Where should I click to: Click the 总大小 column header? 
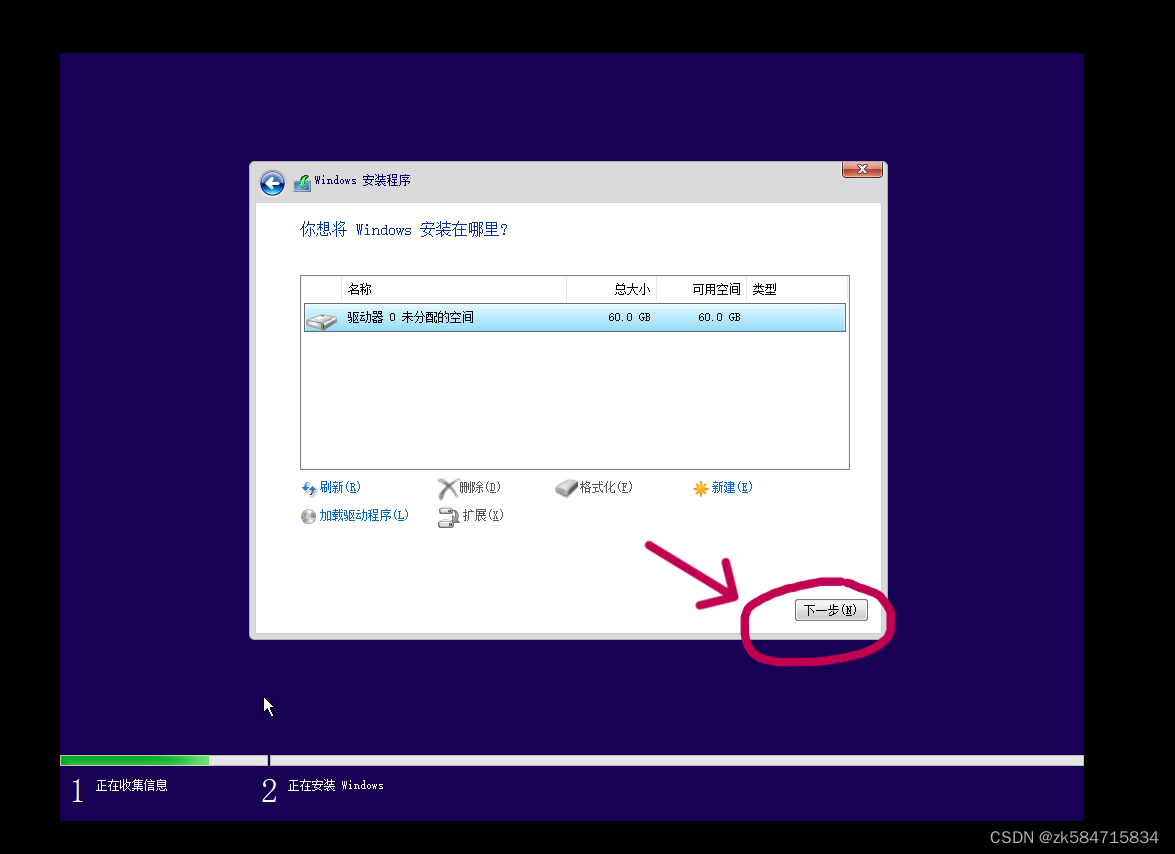[611, 289]
